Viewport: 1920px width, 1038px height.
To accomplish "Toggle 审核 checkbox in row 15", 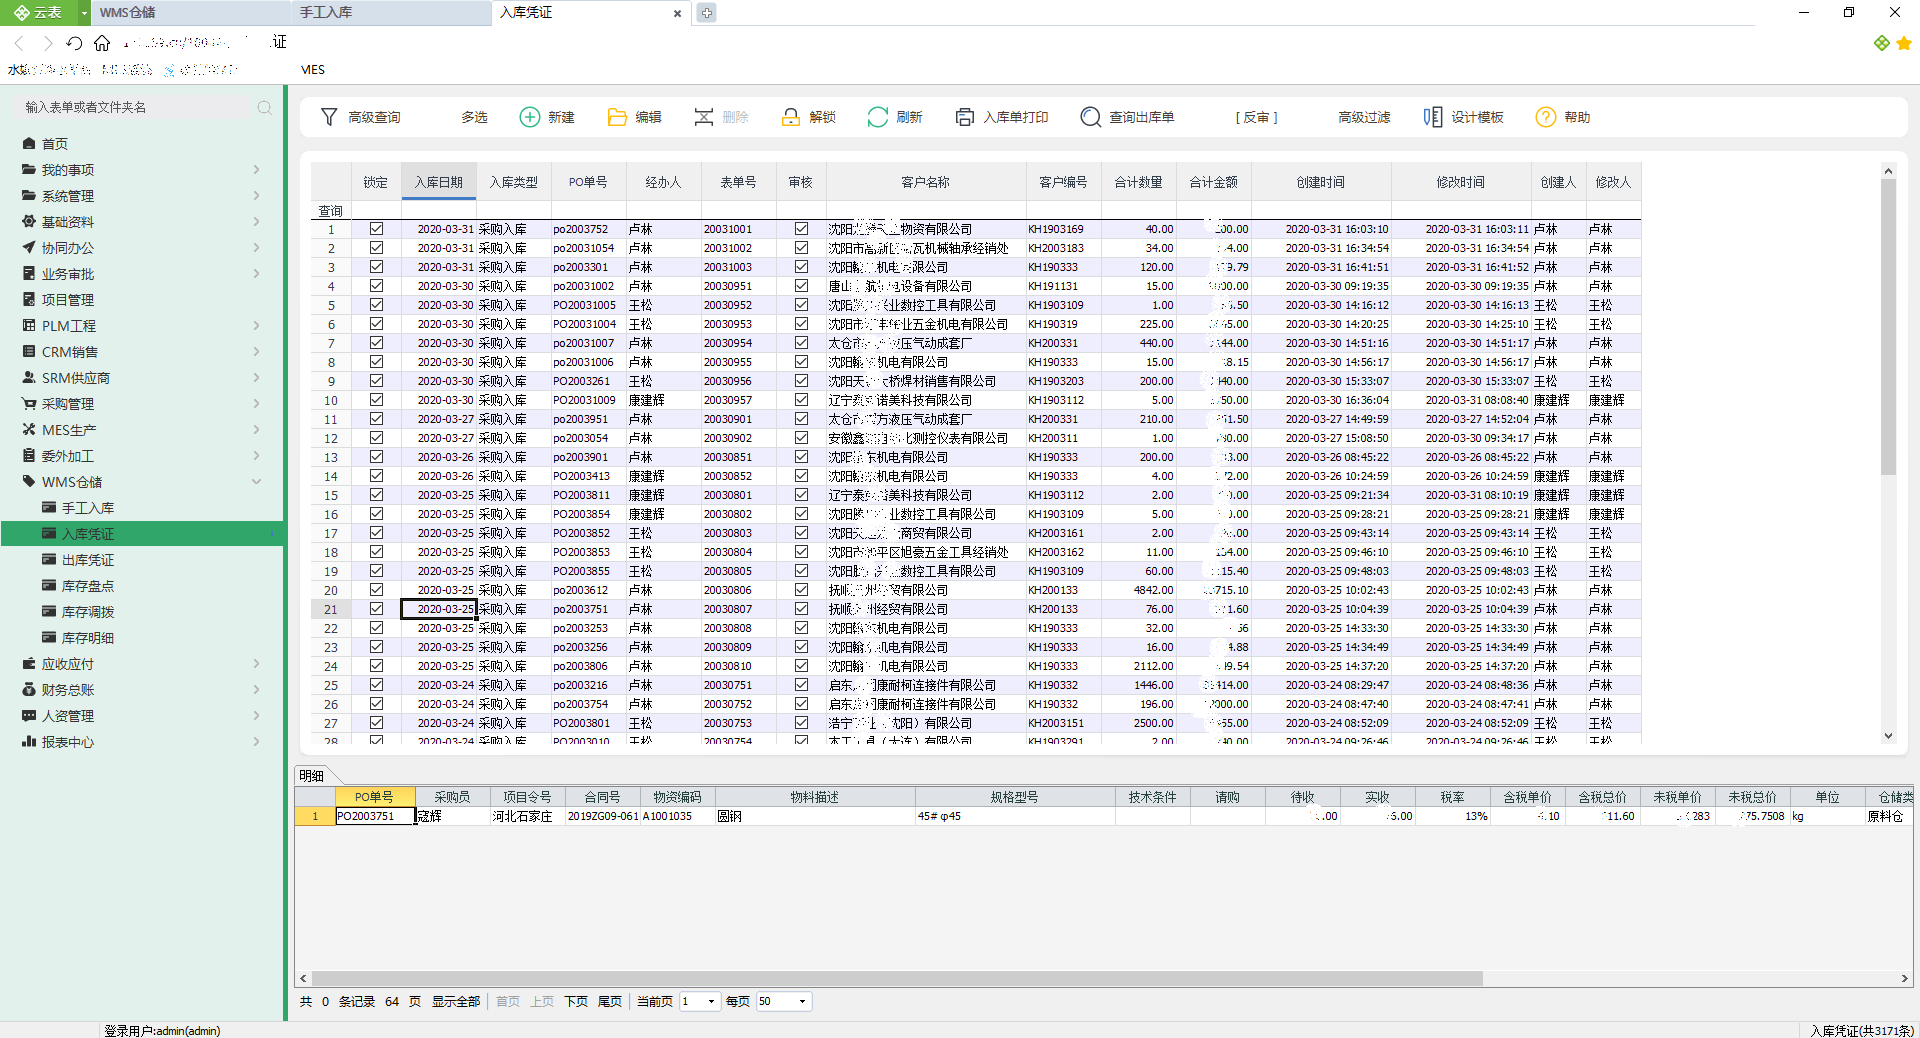I will point(801,495).
